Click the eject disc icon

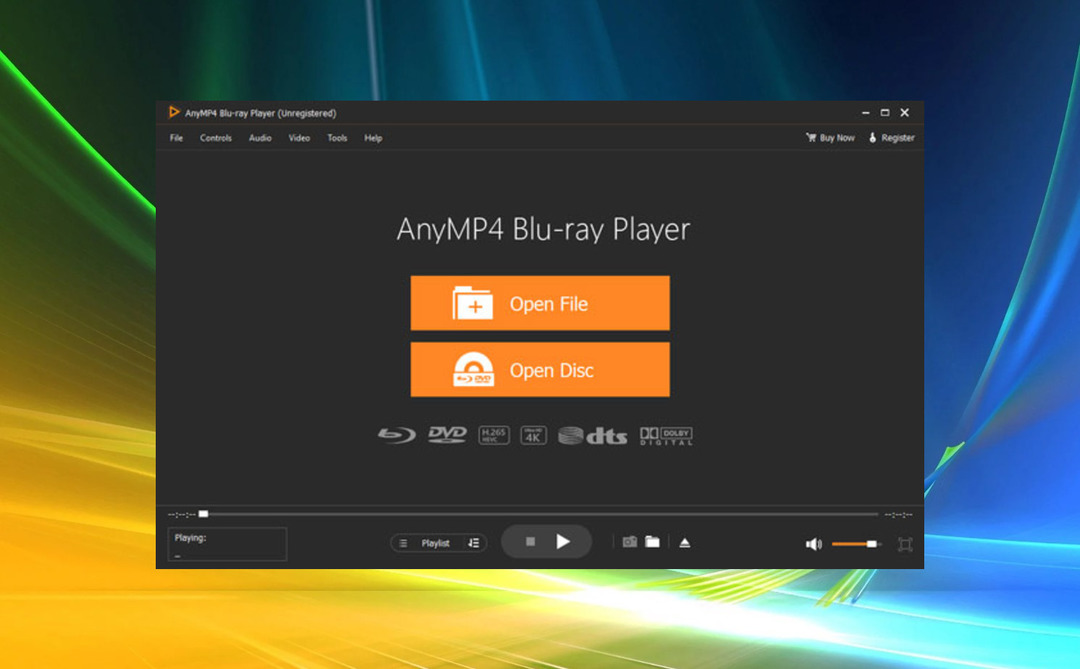point(685,543)
